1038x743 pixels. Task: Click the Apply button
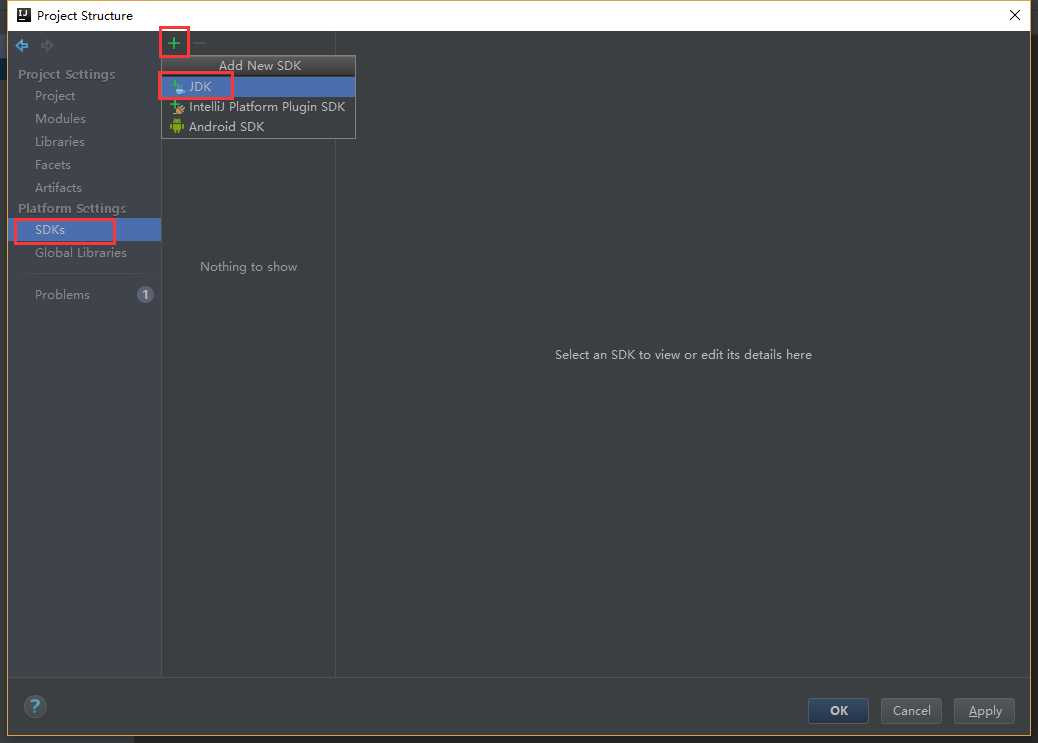tap(984, 711)
